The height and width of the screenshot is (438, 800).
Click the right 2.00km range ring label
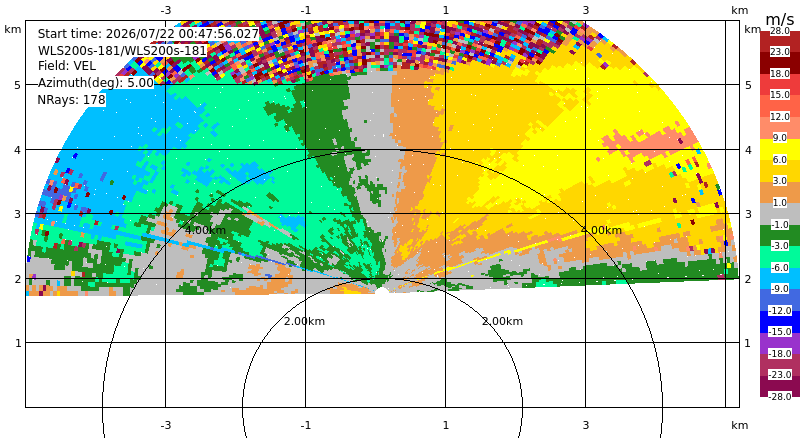coord(503,321)
